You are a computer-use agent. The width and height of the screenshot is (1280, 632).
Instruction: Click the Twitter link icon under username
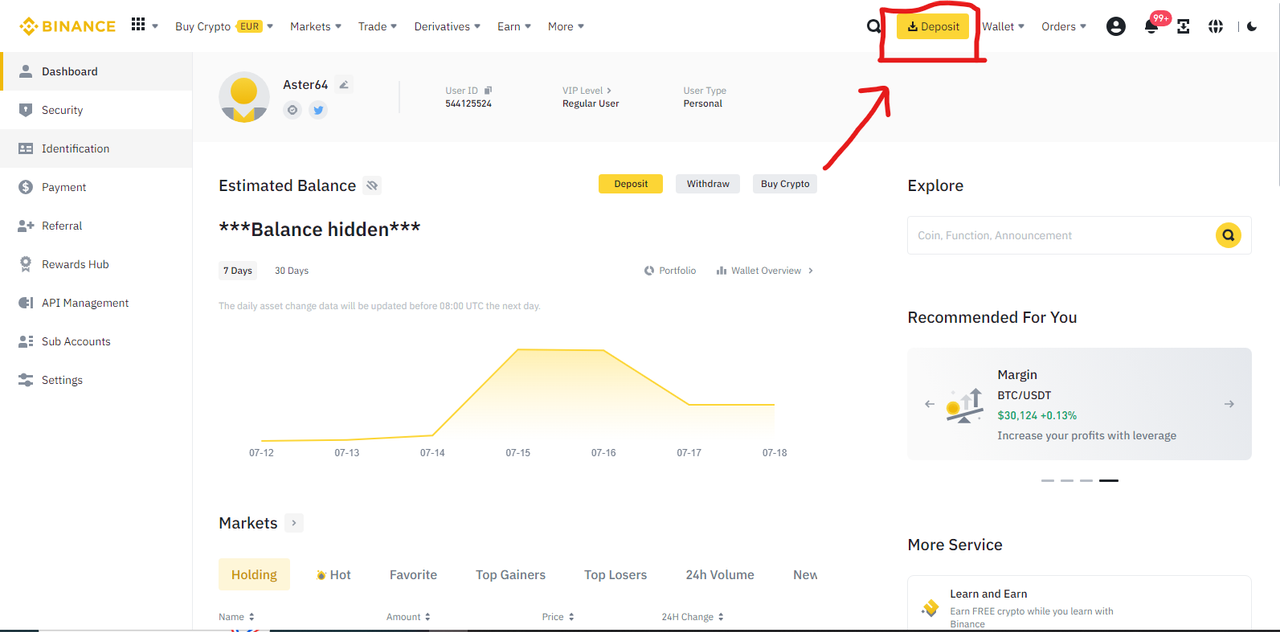[318, 110]
